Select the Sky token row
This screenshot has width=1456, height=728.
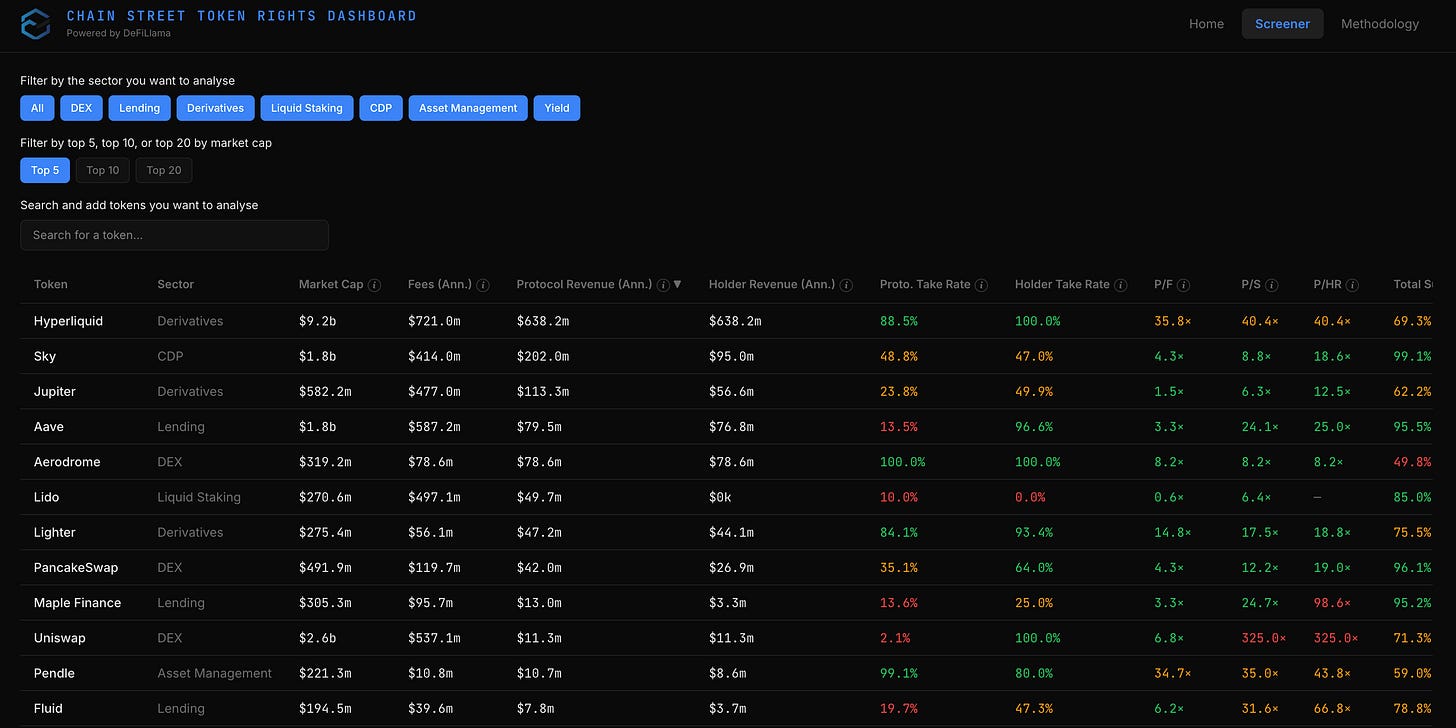[x=728, y=356]
